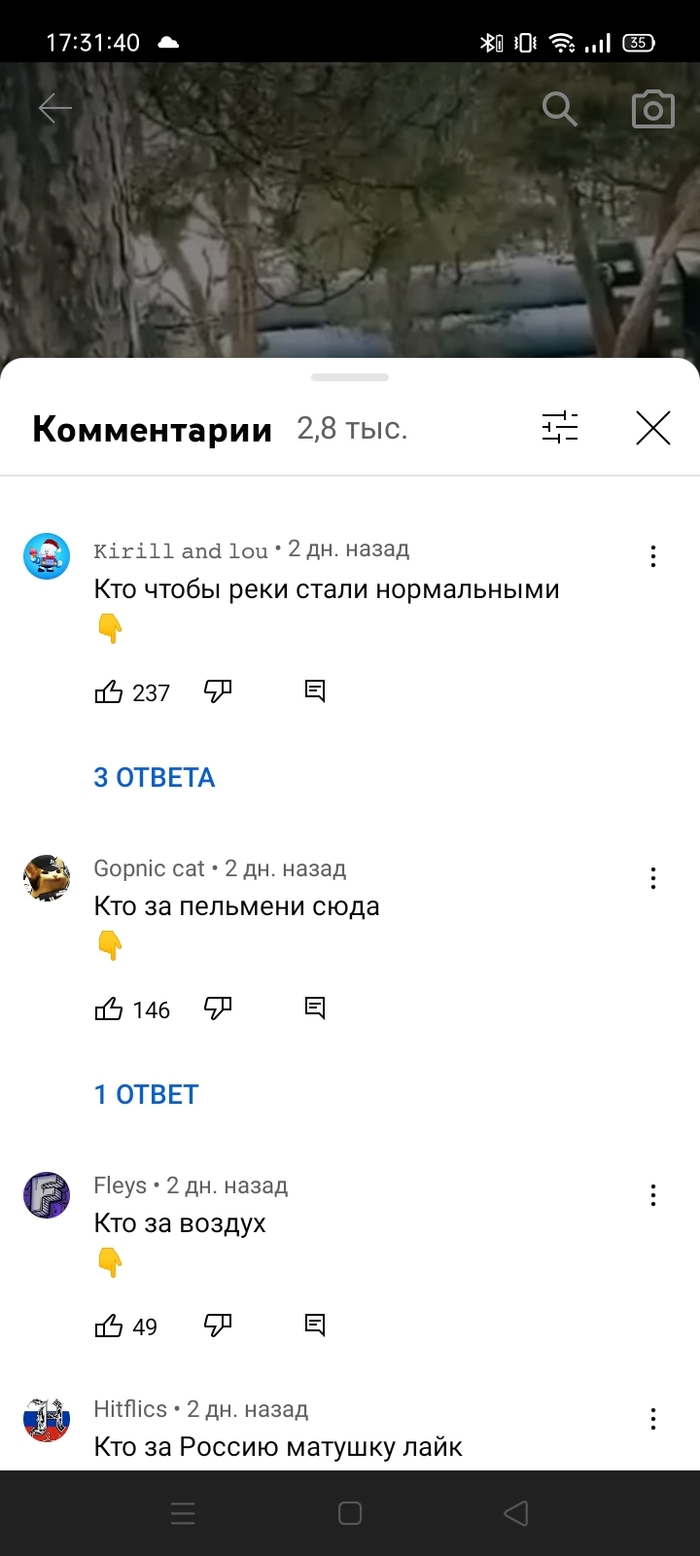Tap the comments sheet drag handle
The image size is (700, 1556).
[x=350, y=377]
